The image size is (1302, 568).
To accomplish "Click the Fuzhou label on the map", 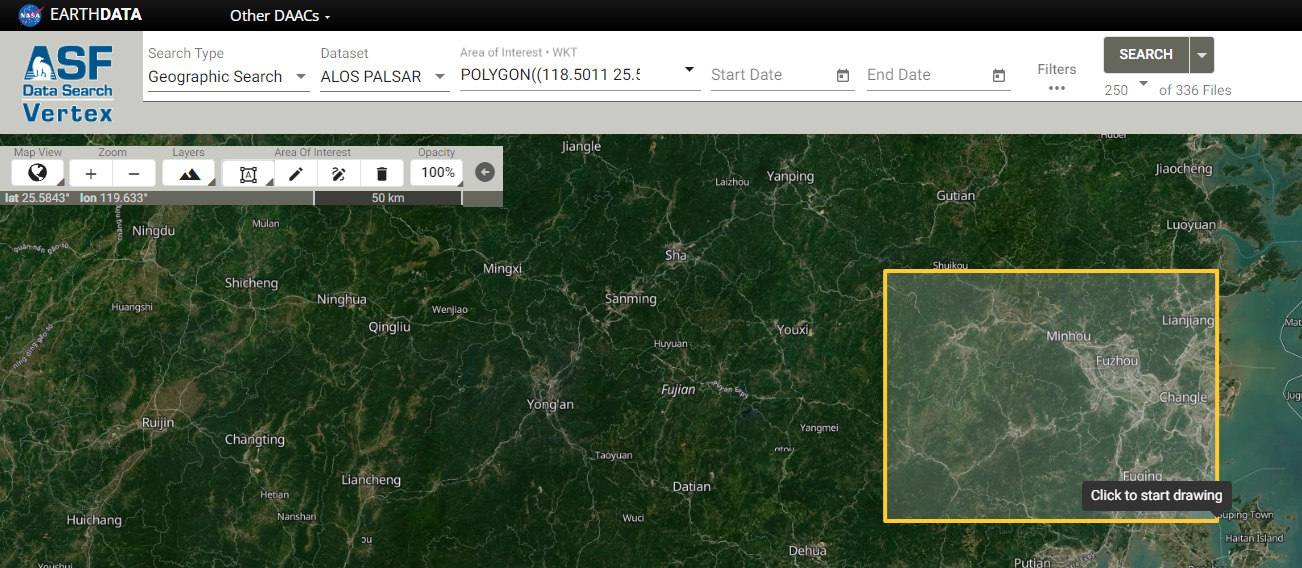I will (x=1117, y=360).
